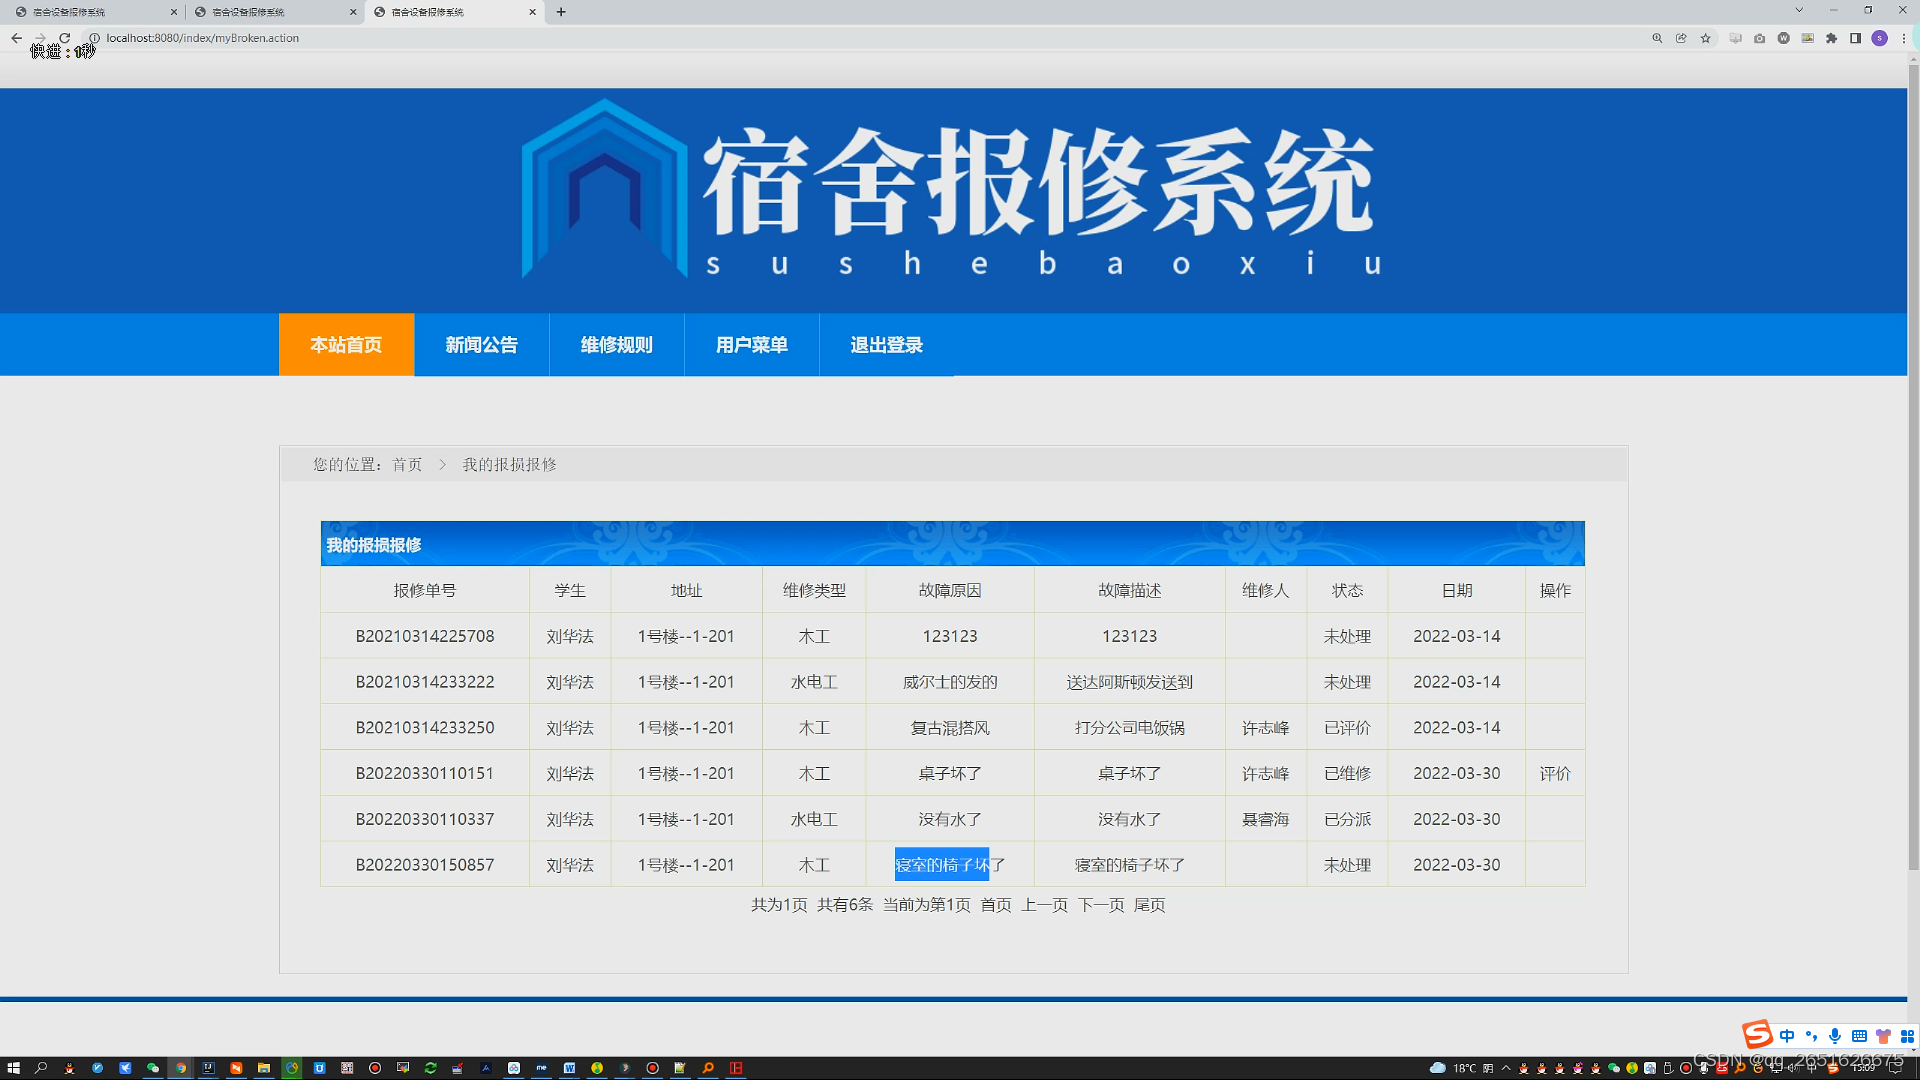This screenshot has height=1080, width=1920.
Task: Open the 用户菜单 navigation item
Action: point(751,345)
